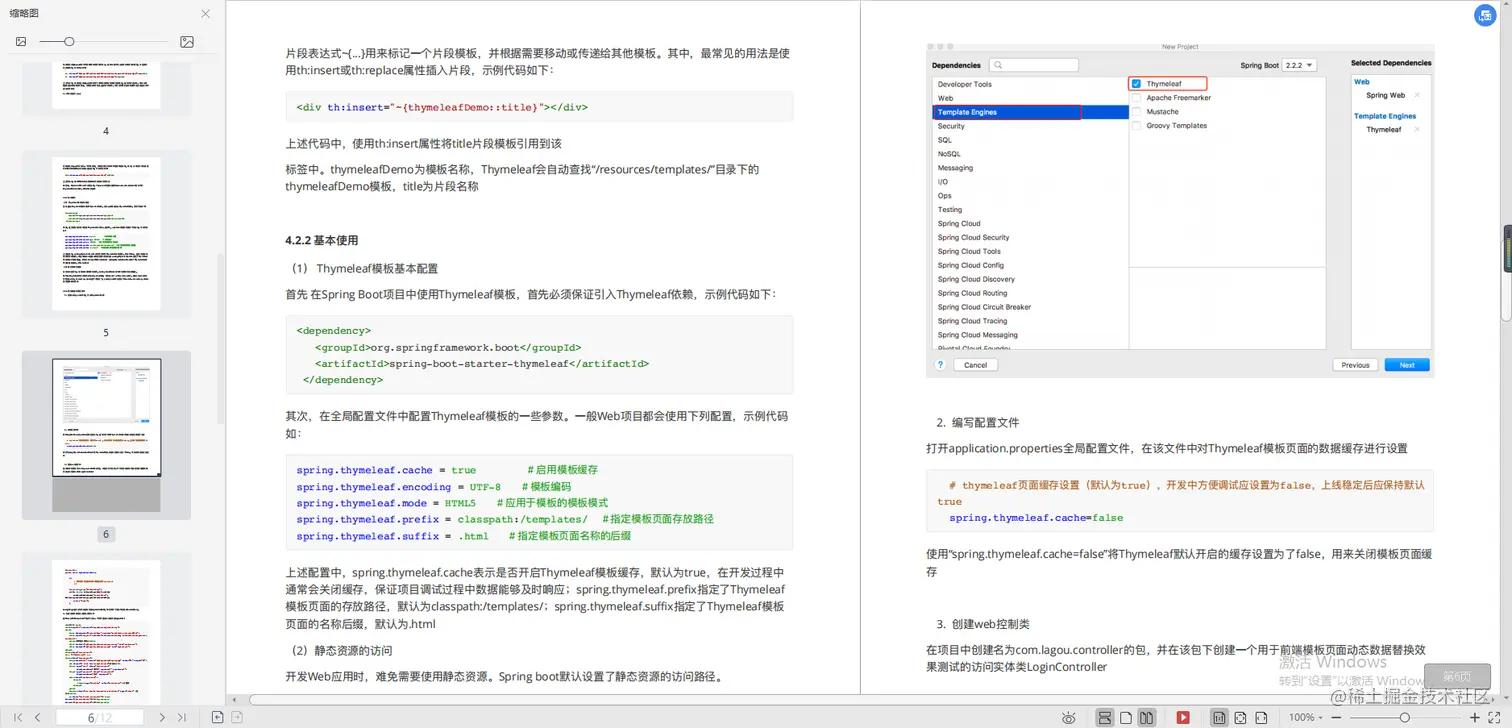
Task: Click the spring.thymeleaf.mode code line
Action: tap(452, 503)
